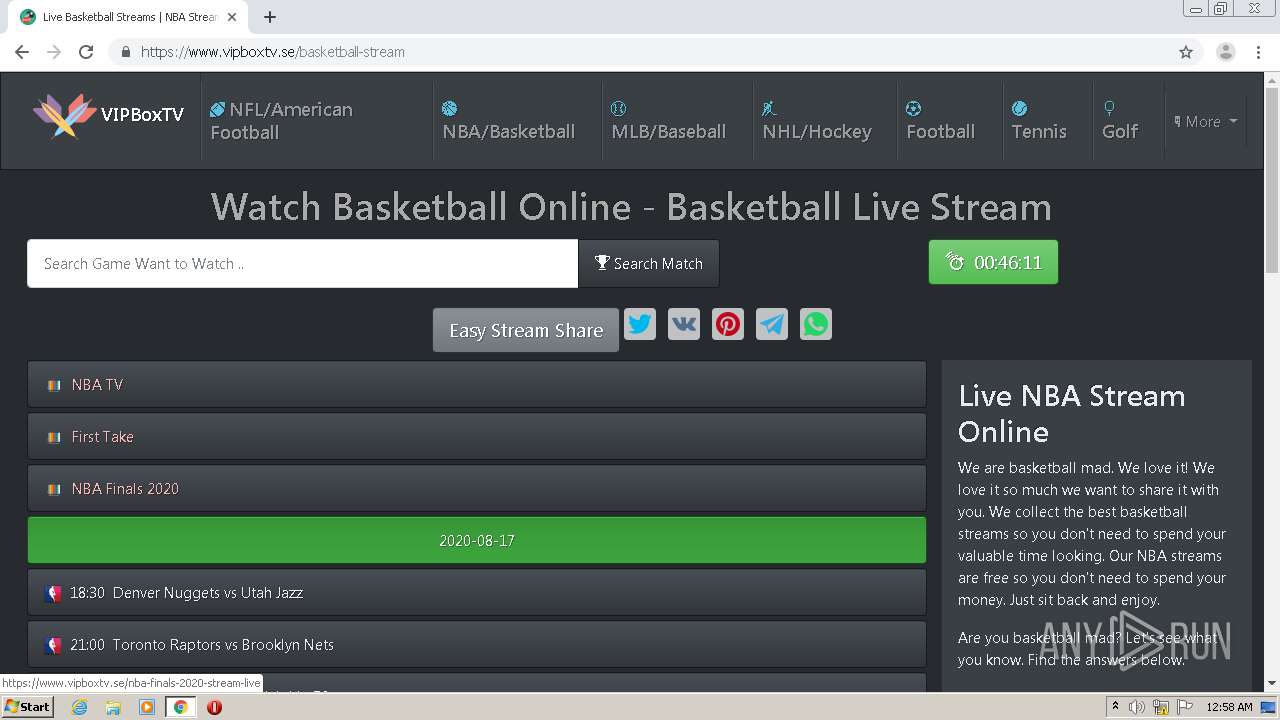Screen dimensions: 1280x720
Task: Open the NBA TV stream link
Action: coord(477,384)
